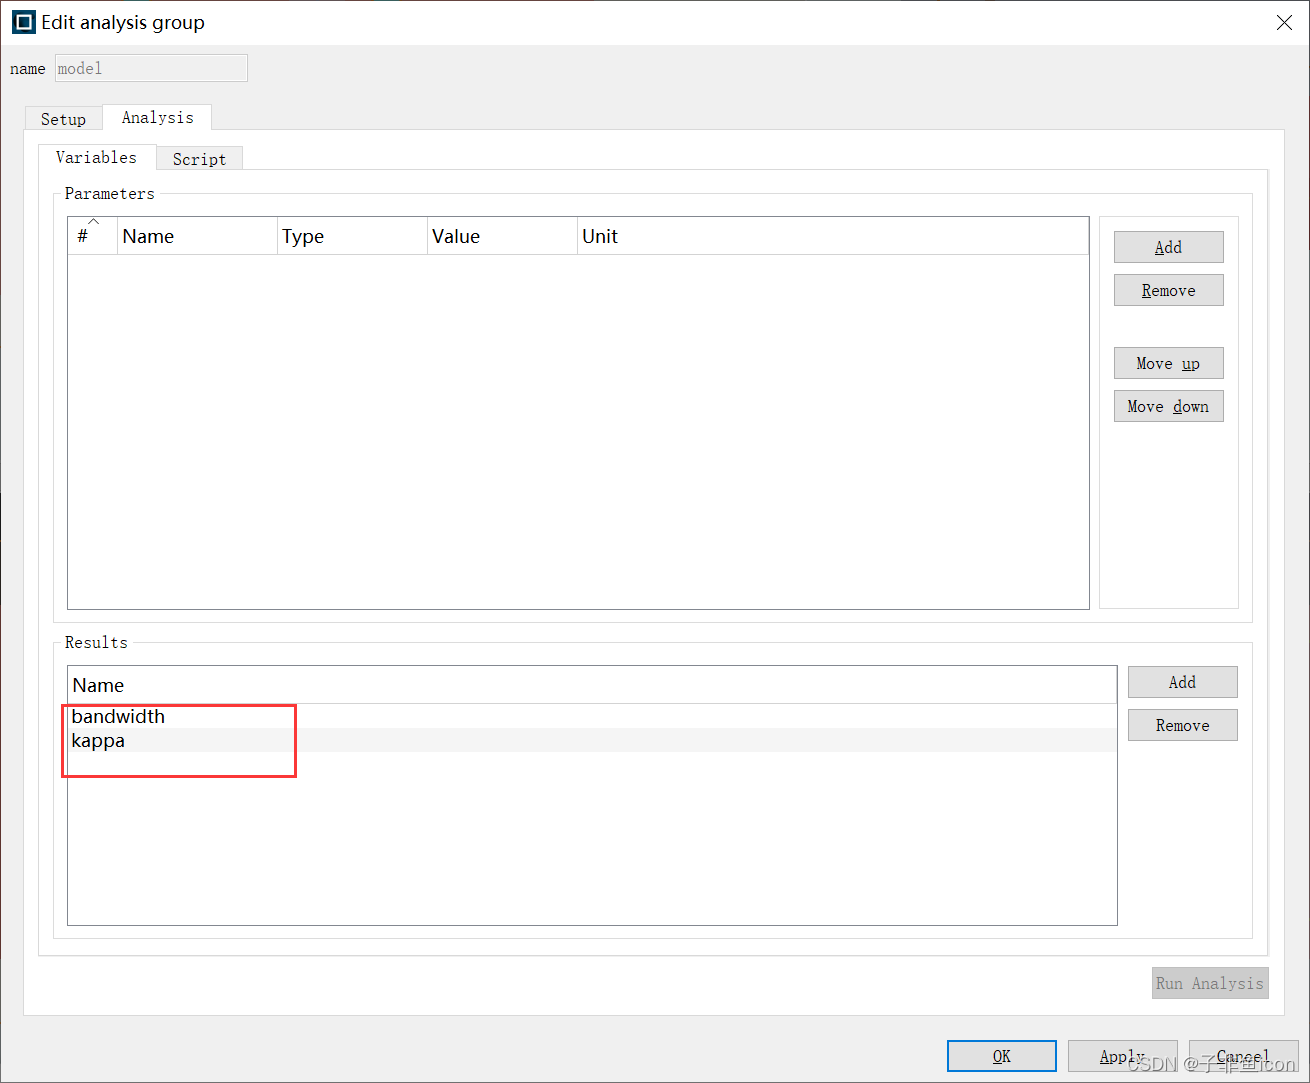Click Add button in Results section
The width and height of the screenshot is (1310, 1083).
(x=1182, y=682)
